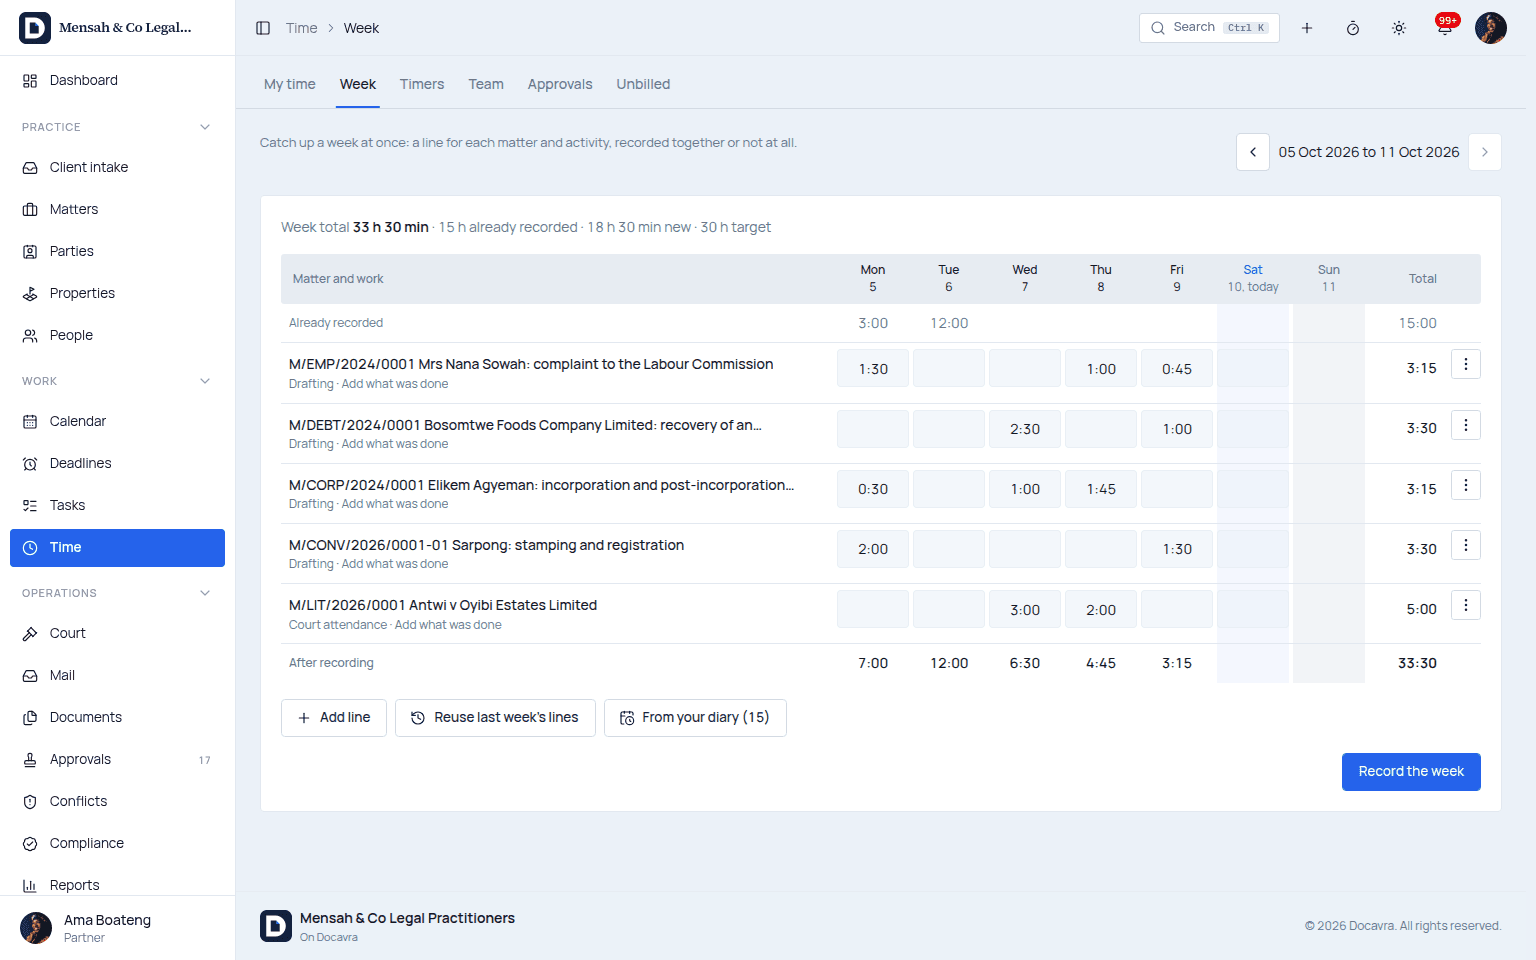Image resolution: width=1536 pixels, height=960 pixels.
Task: Edit Friday hours for Sarpong stamping matter
Action: 1177,549
